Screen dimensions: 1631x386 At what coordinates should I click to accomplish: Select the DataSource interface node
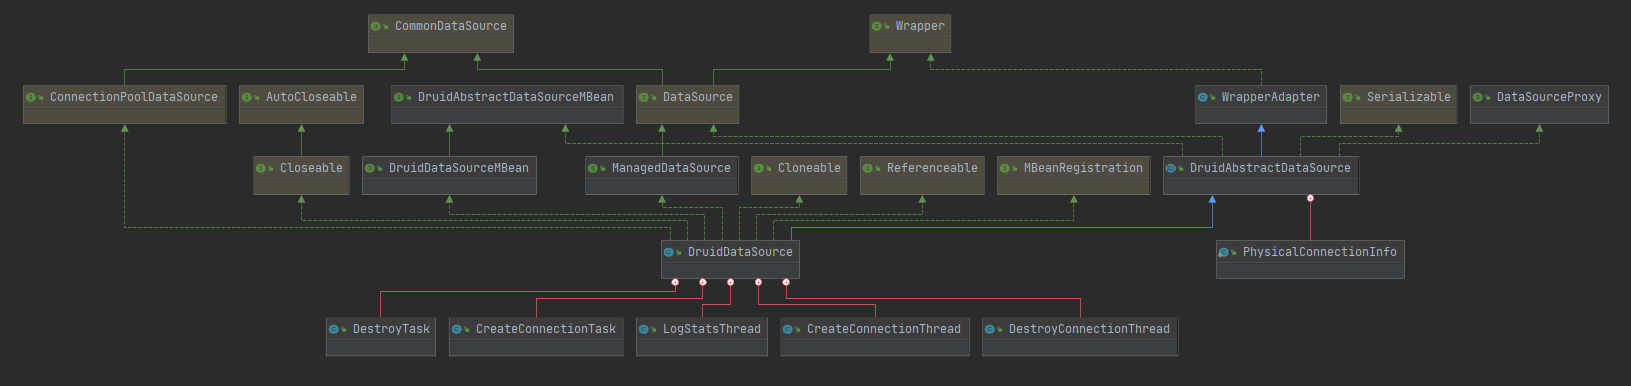(687, 104)
